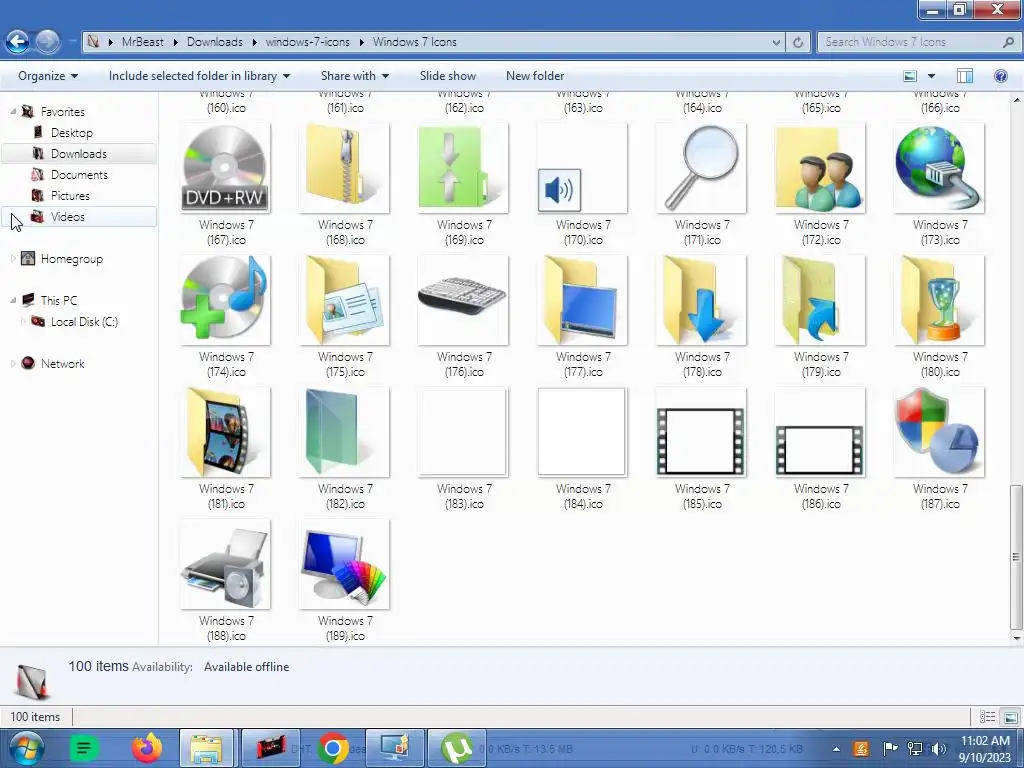Open Downloads in Favorites
This screenshot has height=768, width=1024.
coord(78,153)
